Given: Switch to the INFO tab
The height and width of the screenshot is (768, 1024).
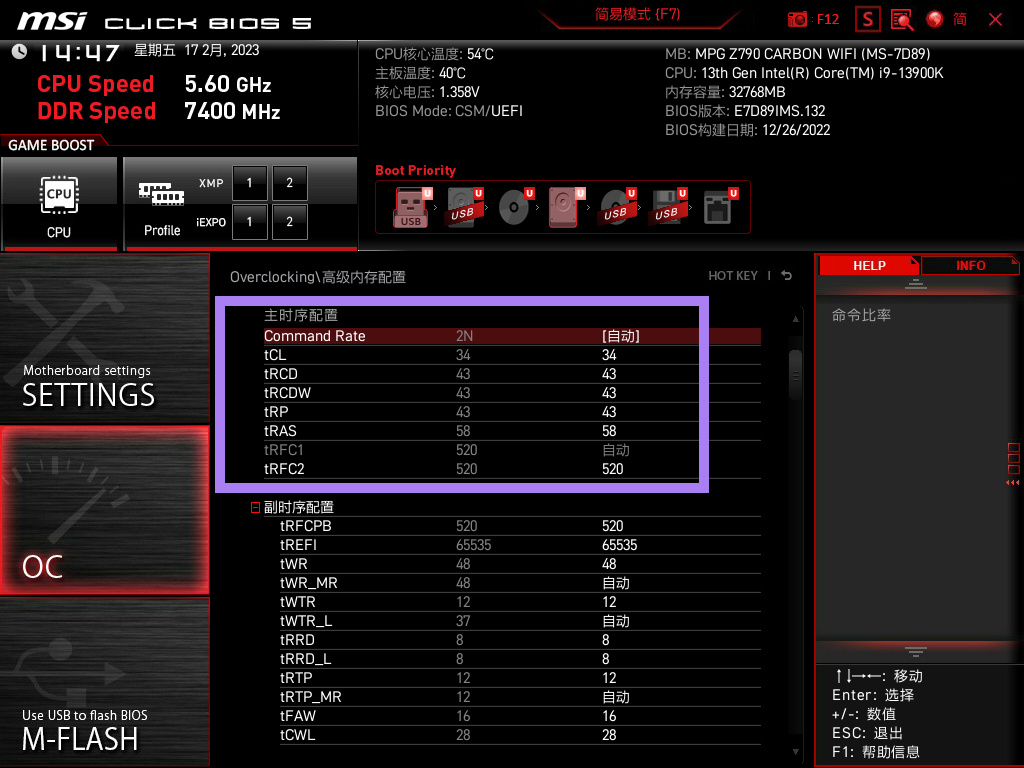Looking at the screenshot, I should click(x=970, y=266).
